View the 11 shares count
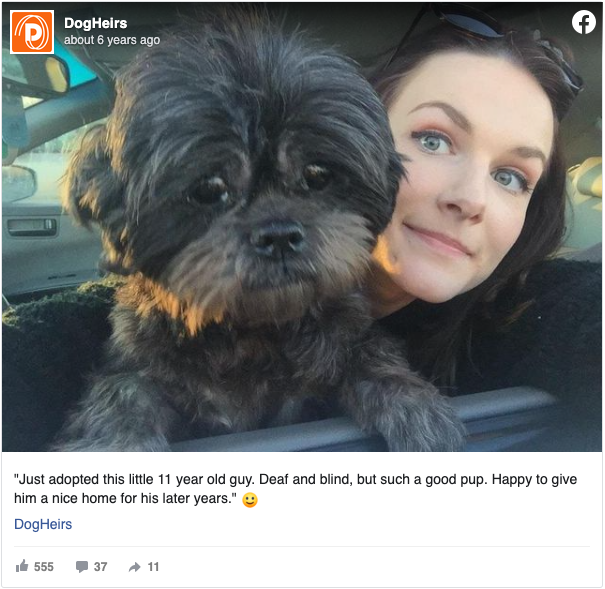 (153, 567)
